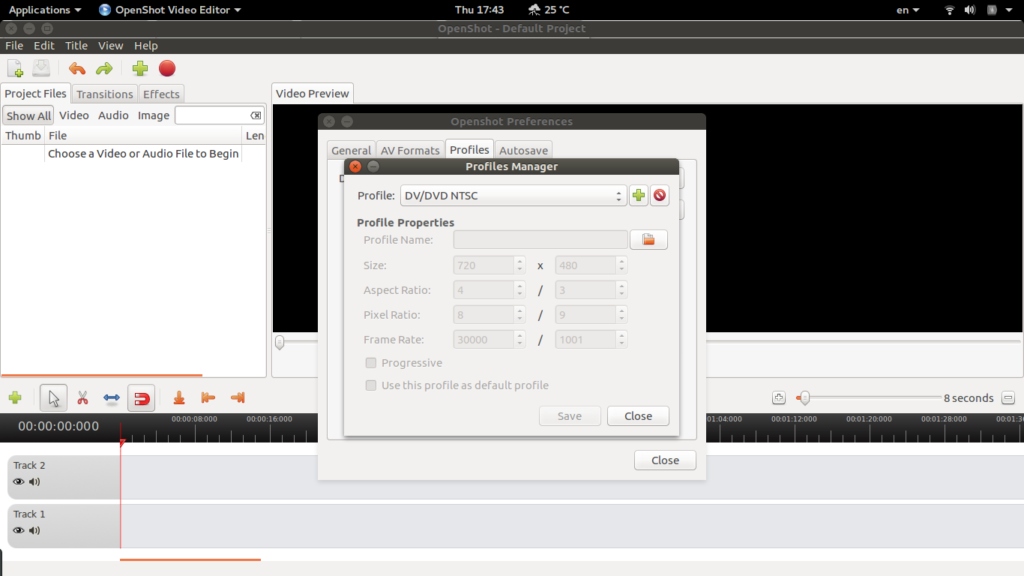
Task: Toggle the snapping magnet tool
Action: 141,398
